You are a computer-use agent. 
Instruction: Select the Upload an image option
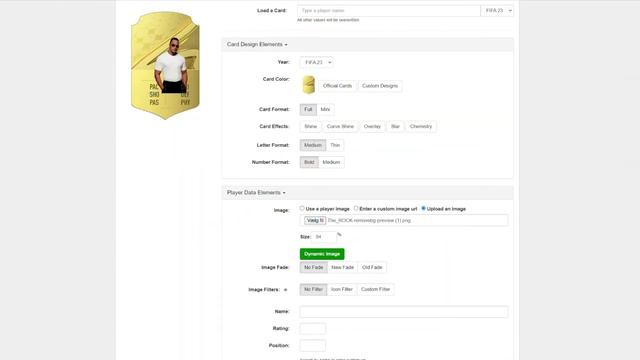pyautogui.click(x=423, y=209)
